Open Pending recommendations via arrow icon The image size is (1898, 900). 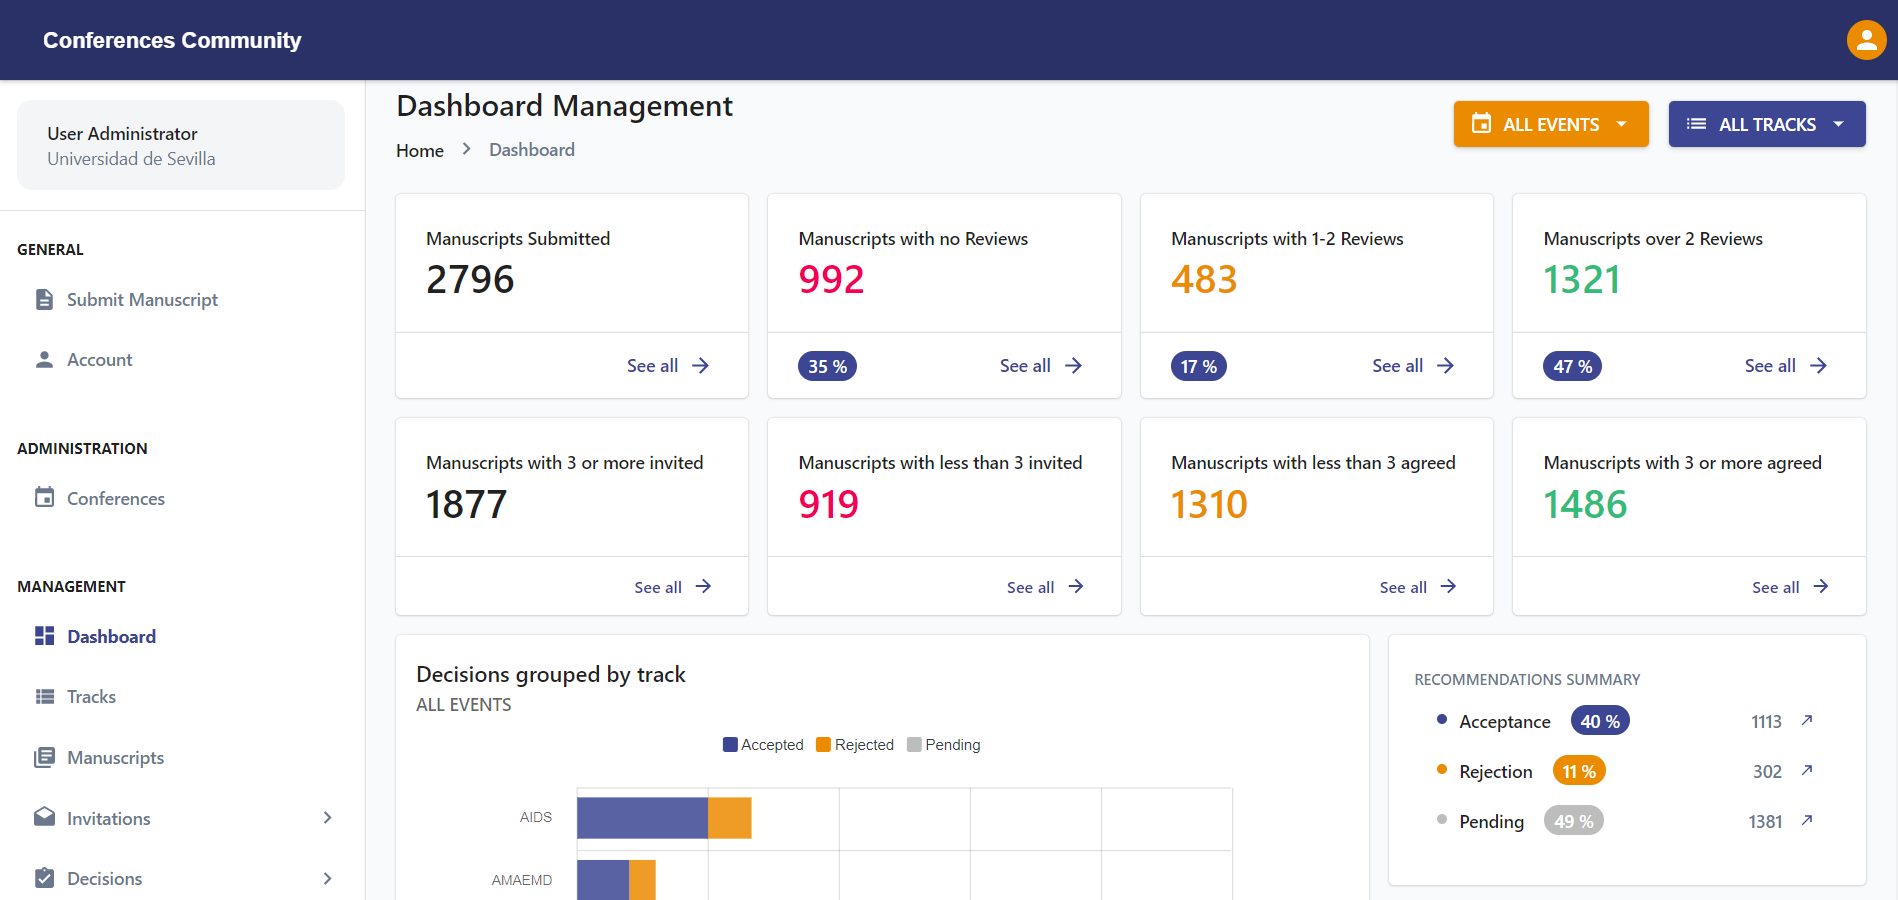point(1807,821)
